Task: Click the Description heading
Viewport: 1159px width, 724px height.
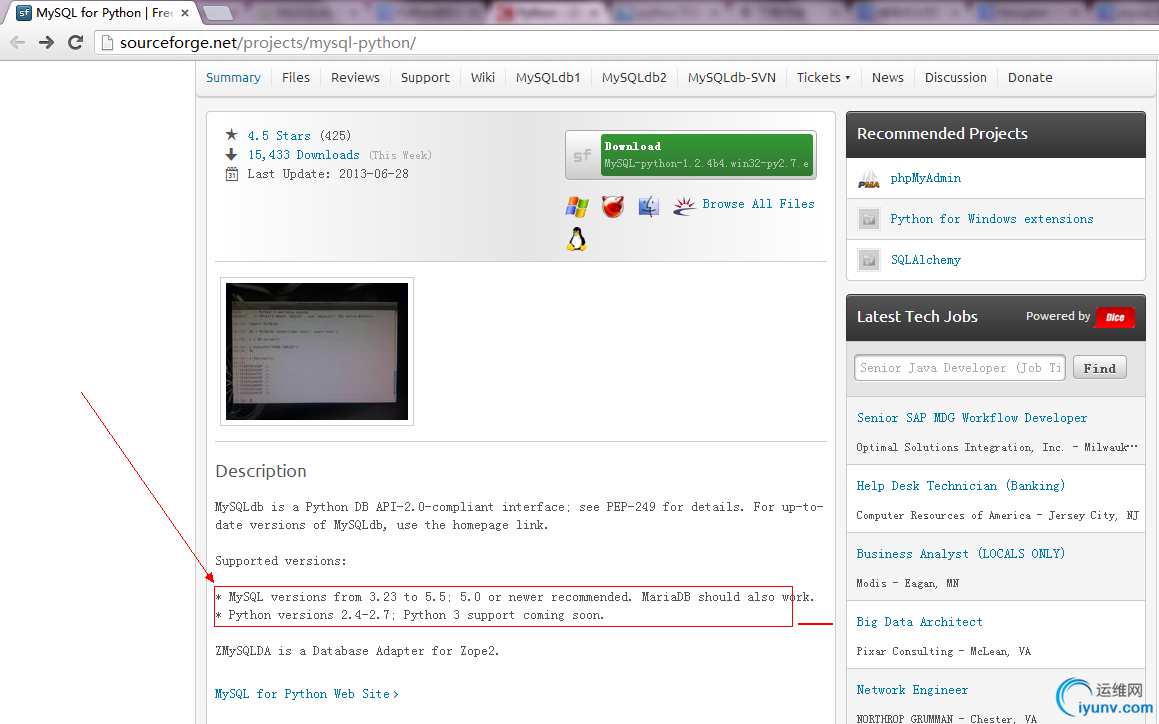Action: pos(260,471)
